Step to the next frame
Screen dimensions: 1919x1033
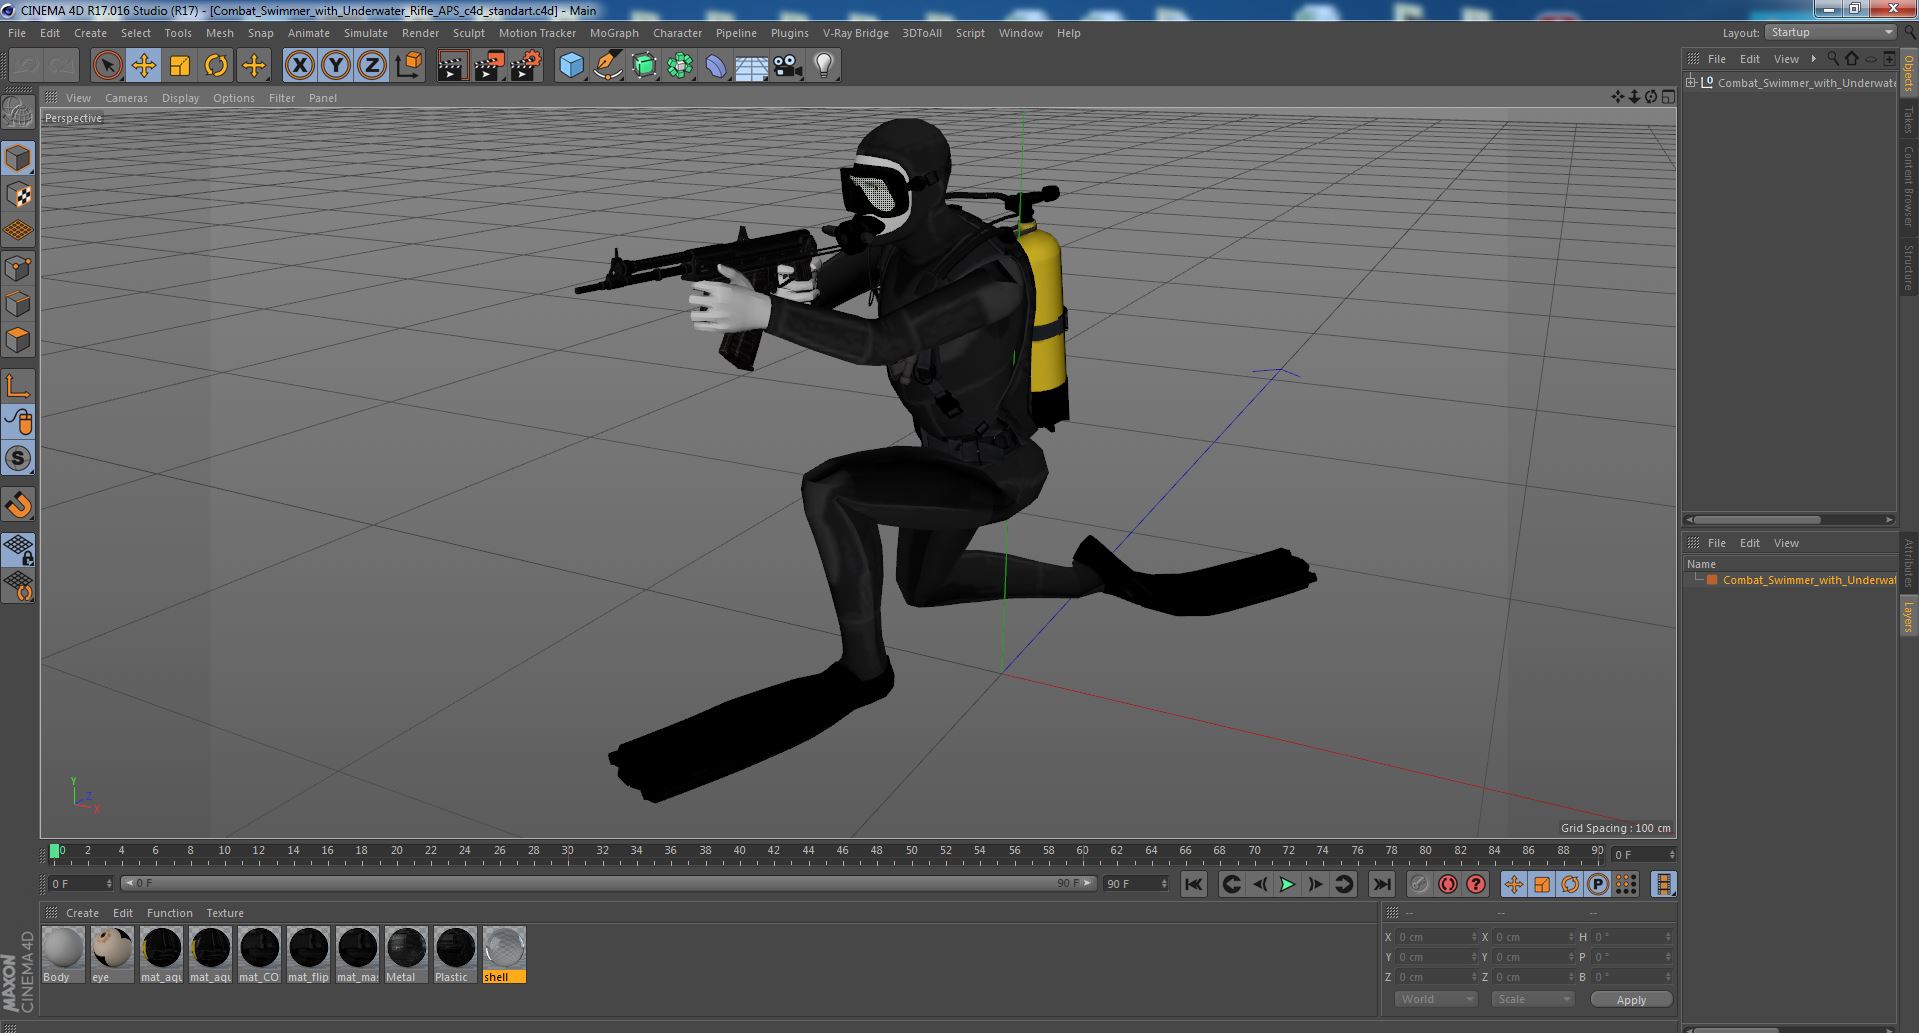1315,884
